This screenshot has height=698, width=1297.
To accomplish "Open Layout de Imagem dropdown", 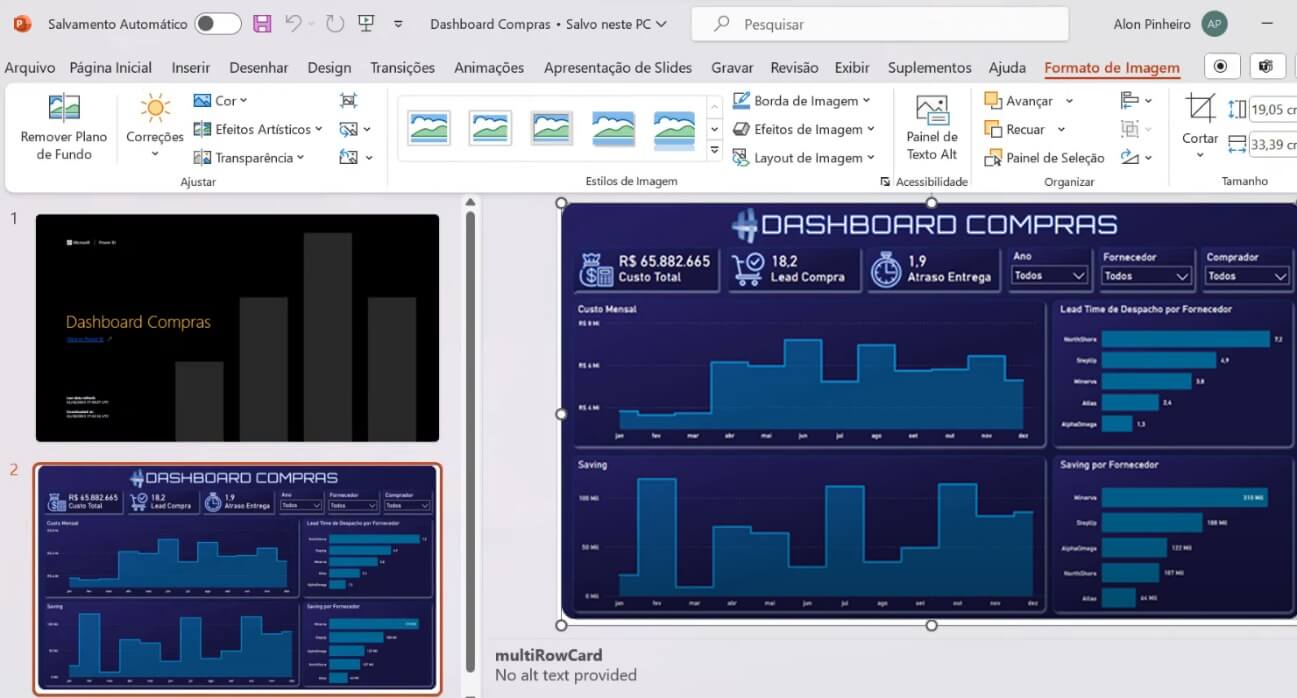I will (x=803, y=157).
